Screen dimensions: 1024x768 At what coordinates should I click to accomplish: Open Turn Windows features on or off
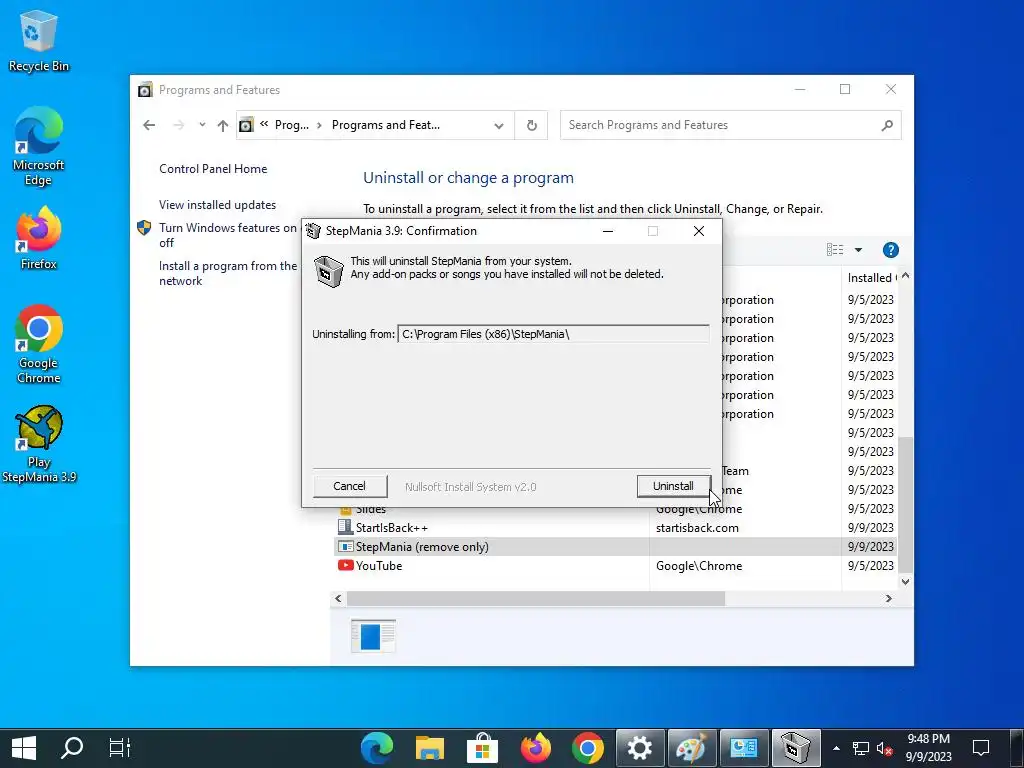pyautogui.click(x=227, y=235)
